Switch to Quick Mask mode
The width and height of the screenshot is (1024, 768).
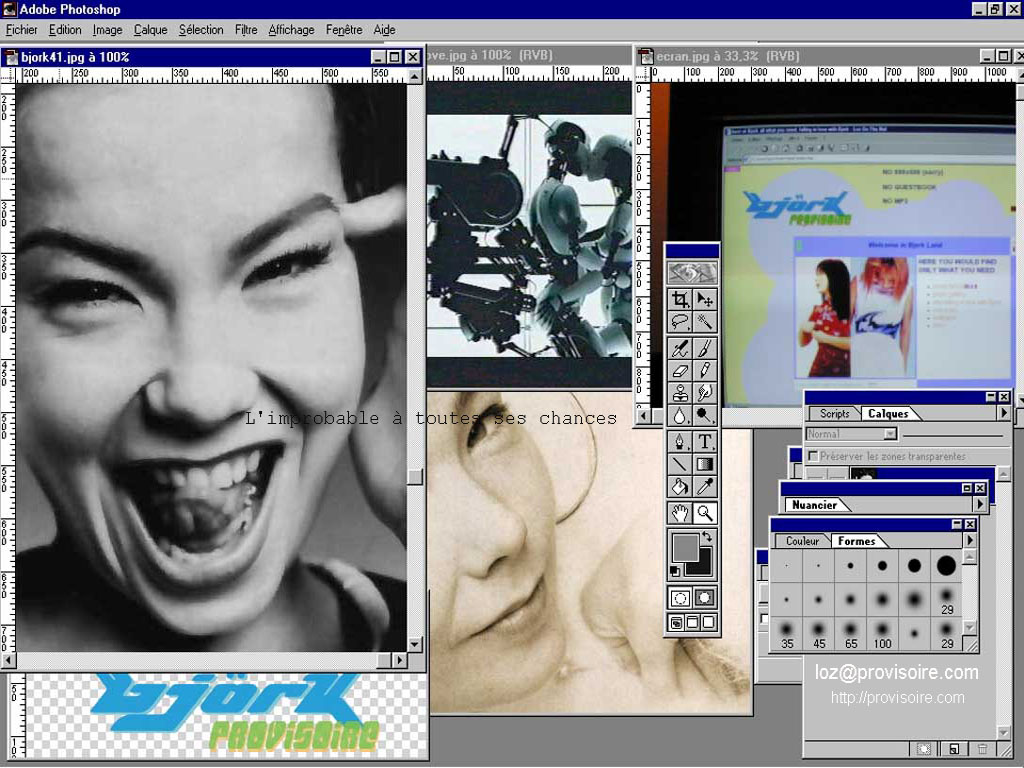(705, 598)
